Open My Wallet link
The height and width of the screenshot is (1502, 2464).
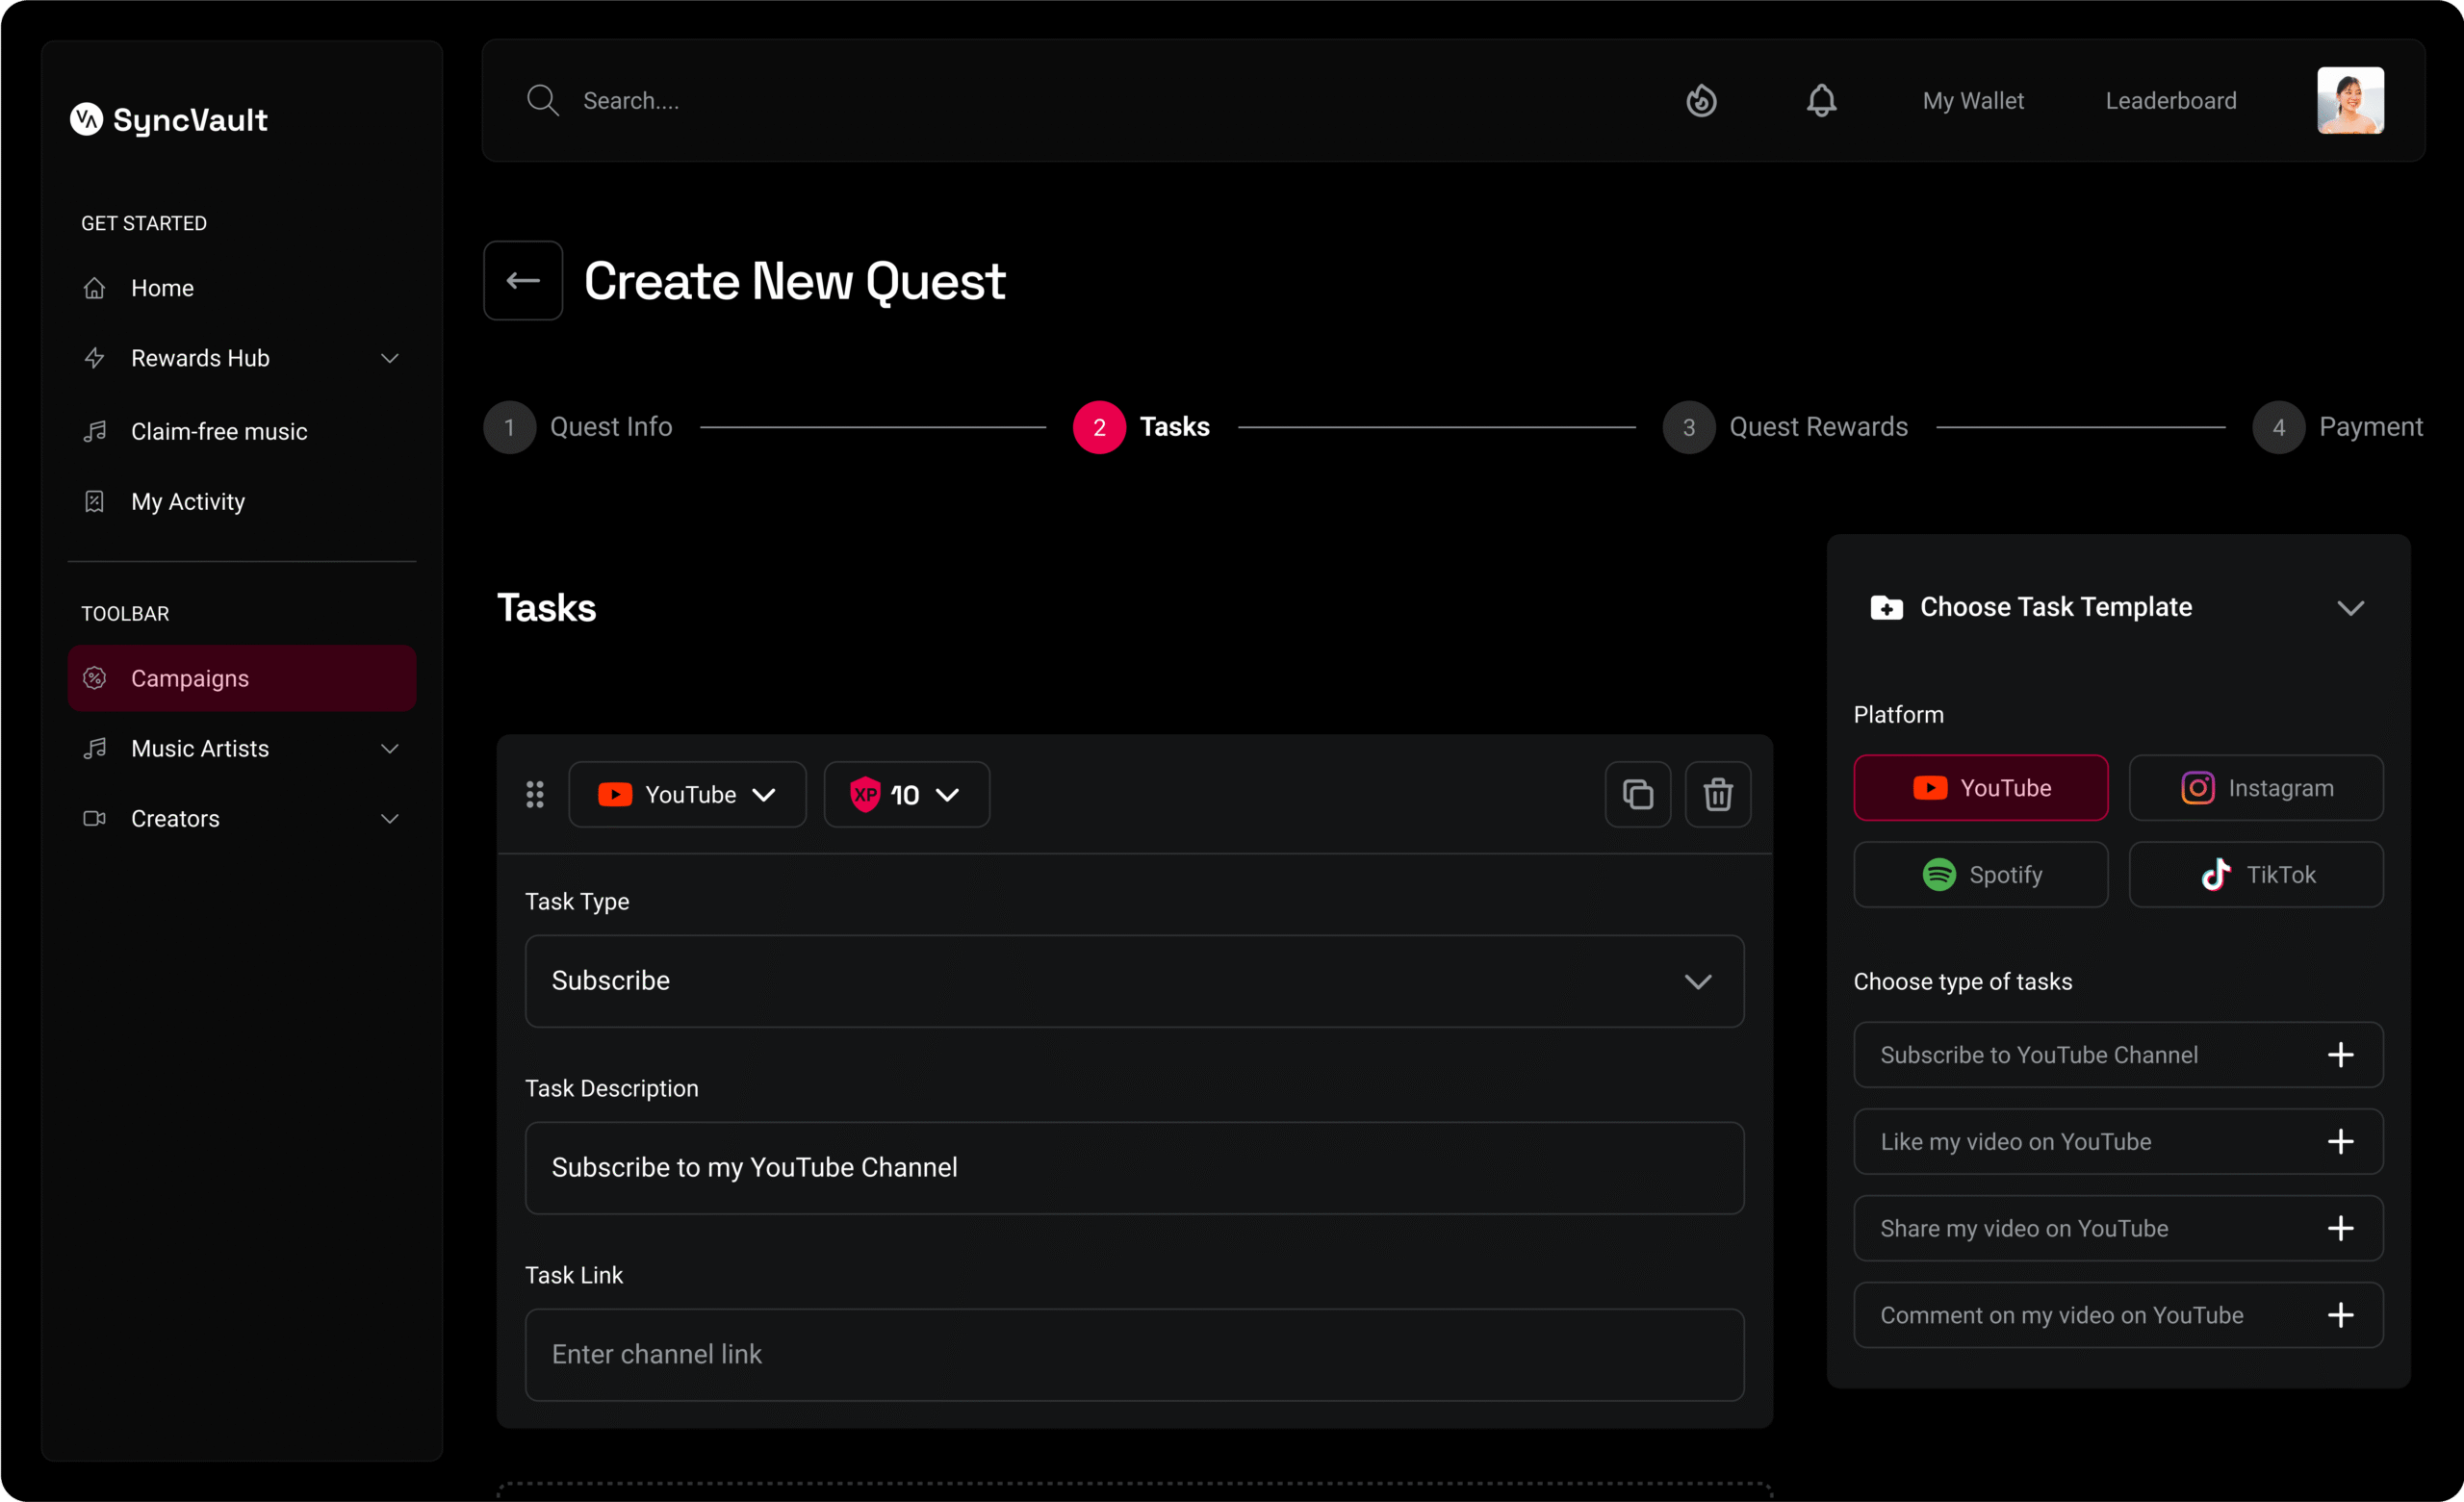(1972, 101)
